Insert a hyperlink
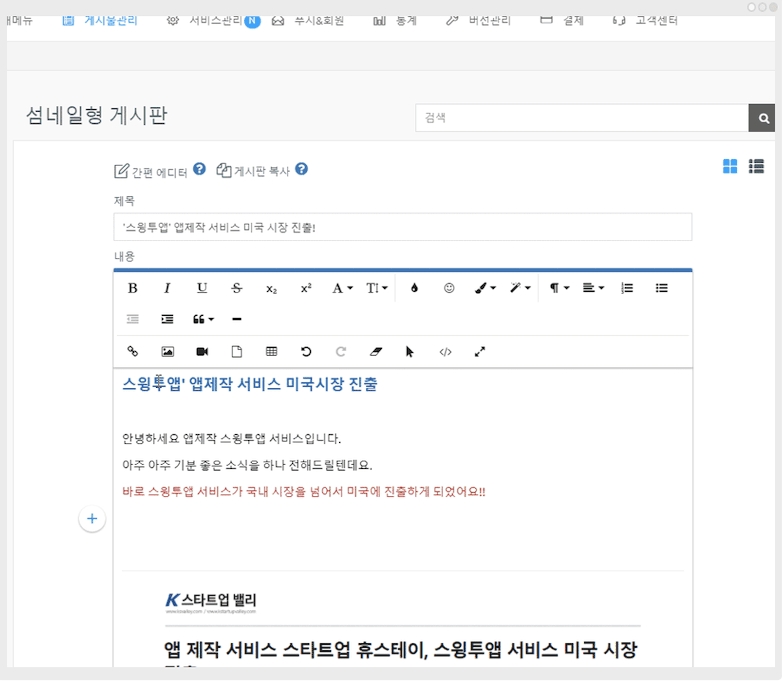The width and height of the screenshot is (783, 682). pos(132,351)
